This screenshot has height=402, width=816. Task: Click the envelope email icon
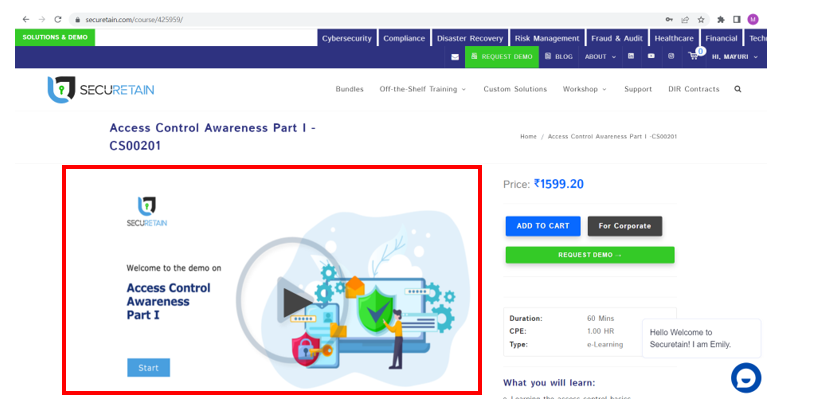[455, 57]
